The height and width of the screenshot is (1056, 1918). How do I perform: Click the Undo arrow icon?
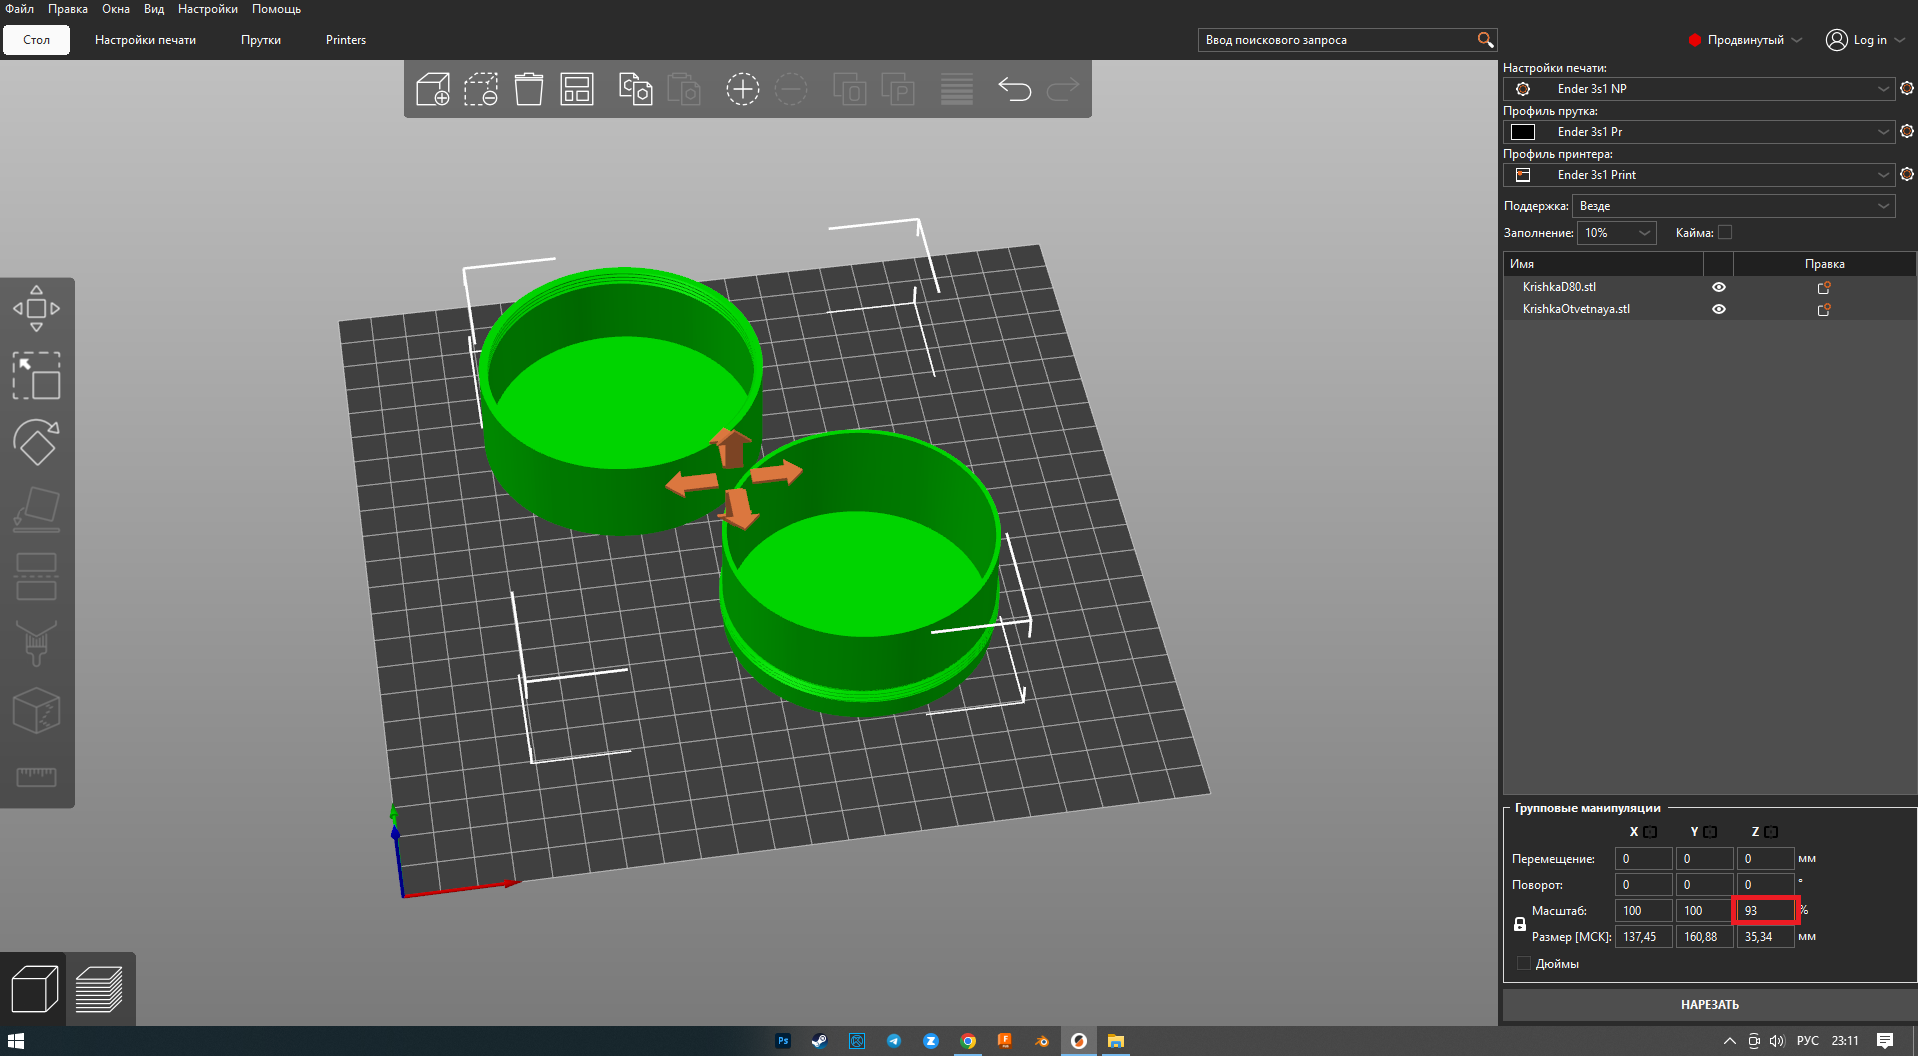(1014, 89)
